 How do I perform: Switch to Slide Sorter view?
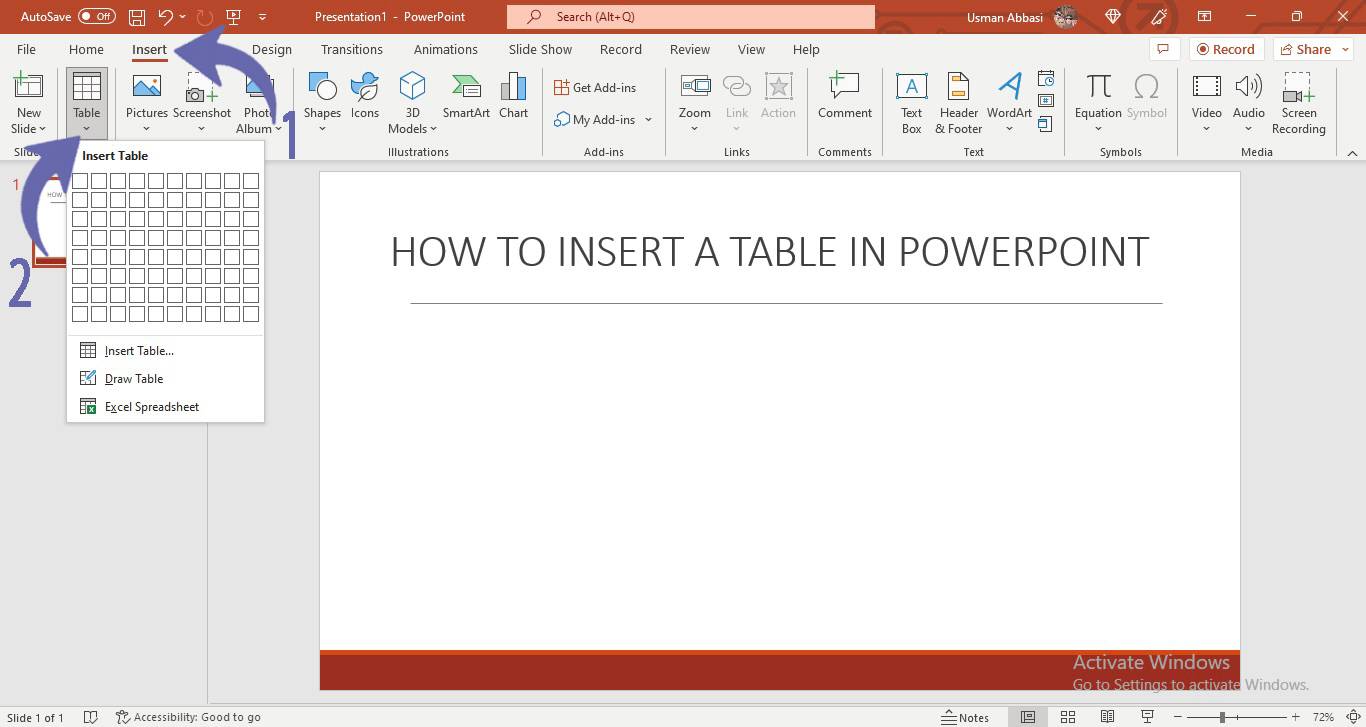click(1067, 717)
